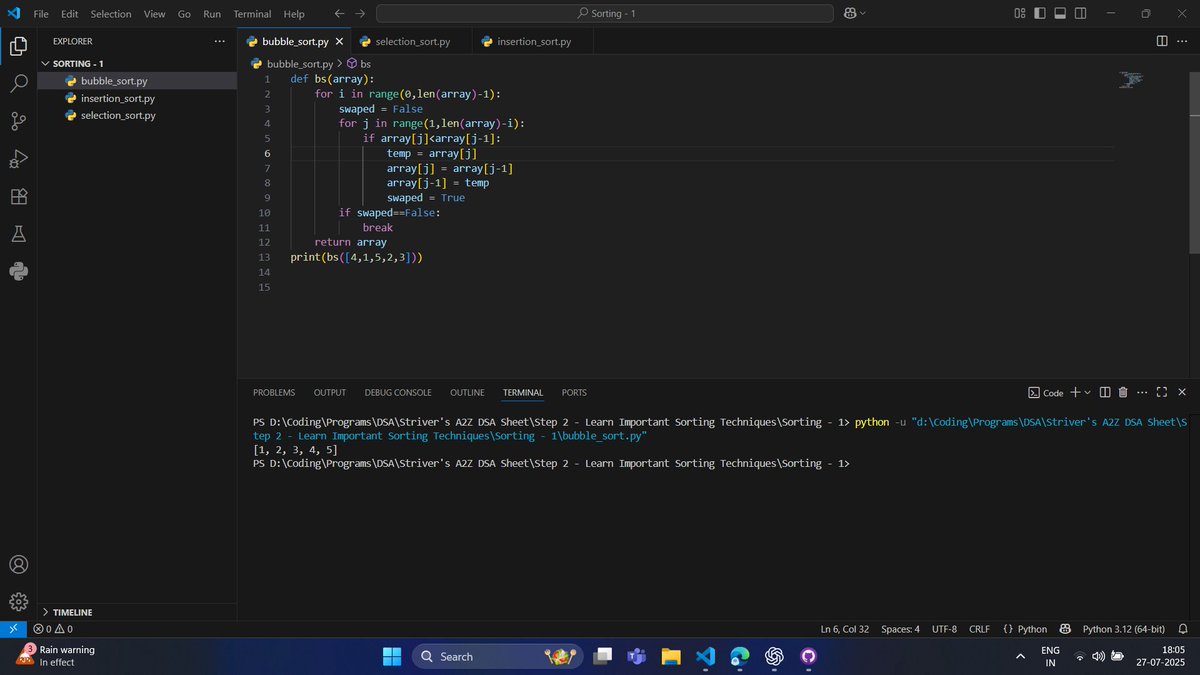The image size is (1200, 675).
Task: Split the editor to the right
Action: 1162,41
